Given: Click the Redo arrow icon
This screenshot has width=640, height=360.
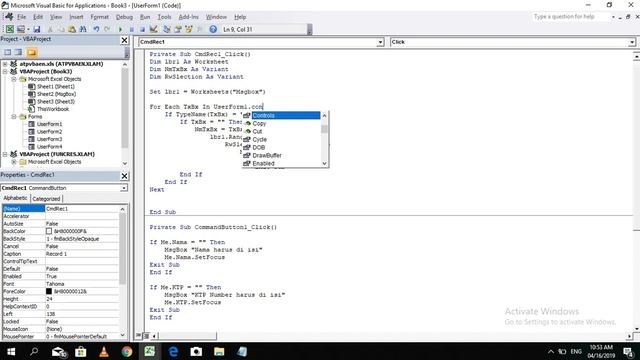Looking at the screenshot, I should point(107,29).
